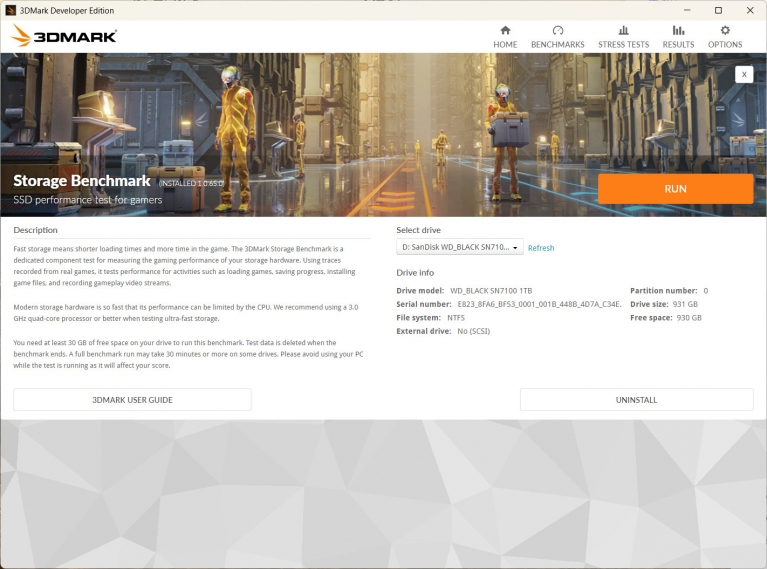Click the file system value NTFS
The height and width of the screenshot is (569, 767).
456,318
